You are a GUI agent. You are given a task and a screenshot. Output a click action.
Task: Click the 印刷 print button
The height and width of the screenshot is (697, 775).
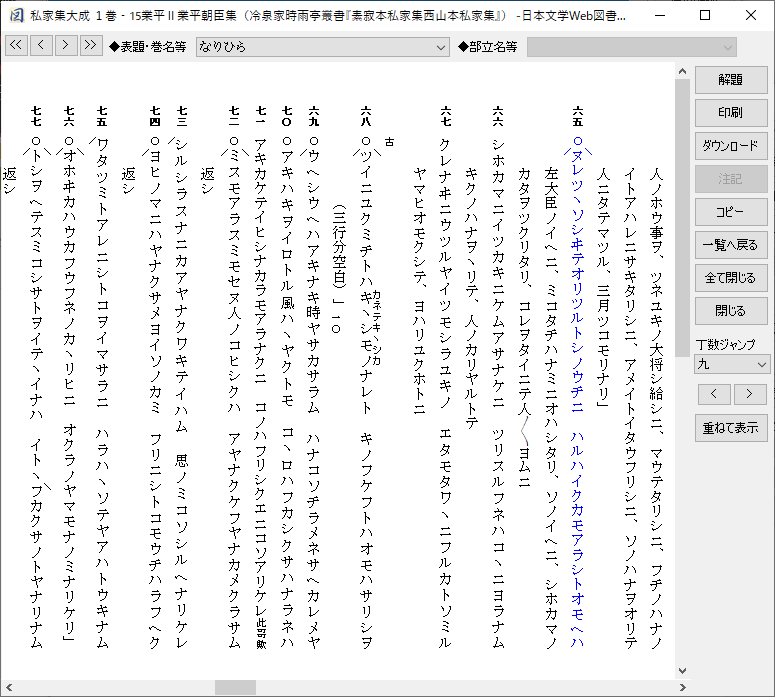[731, 113]
